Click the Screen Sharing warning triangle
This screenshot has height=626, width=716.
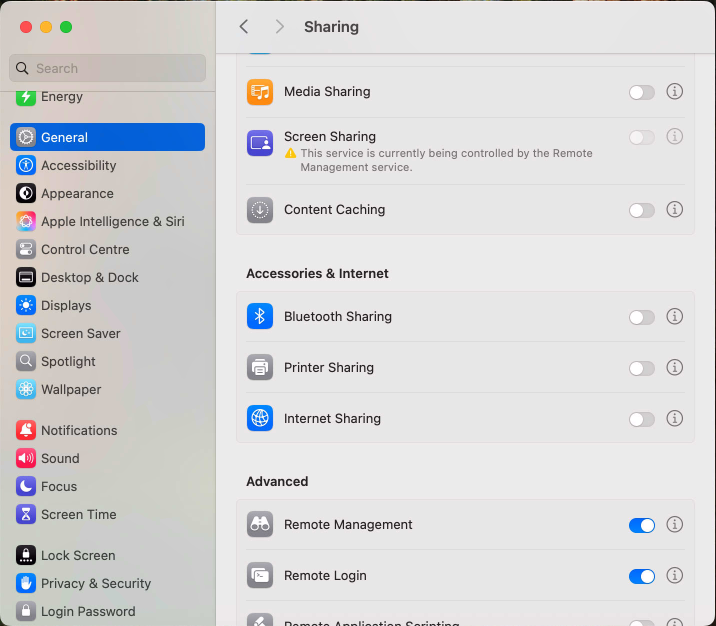[x=290, y=153]
